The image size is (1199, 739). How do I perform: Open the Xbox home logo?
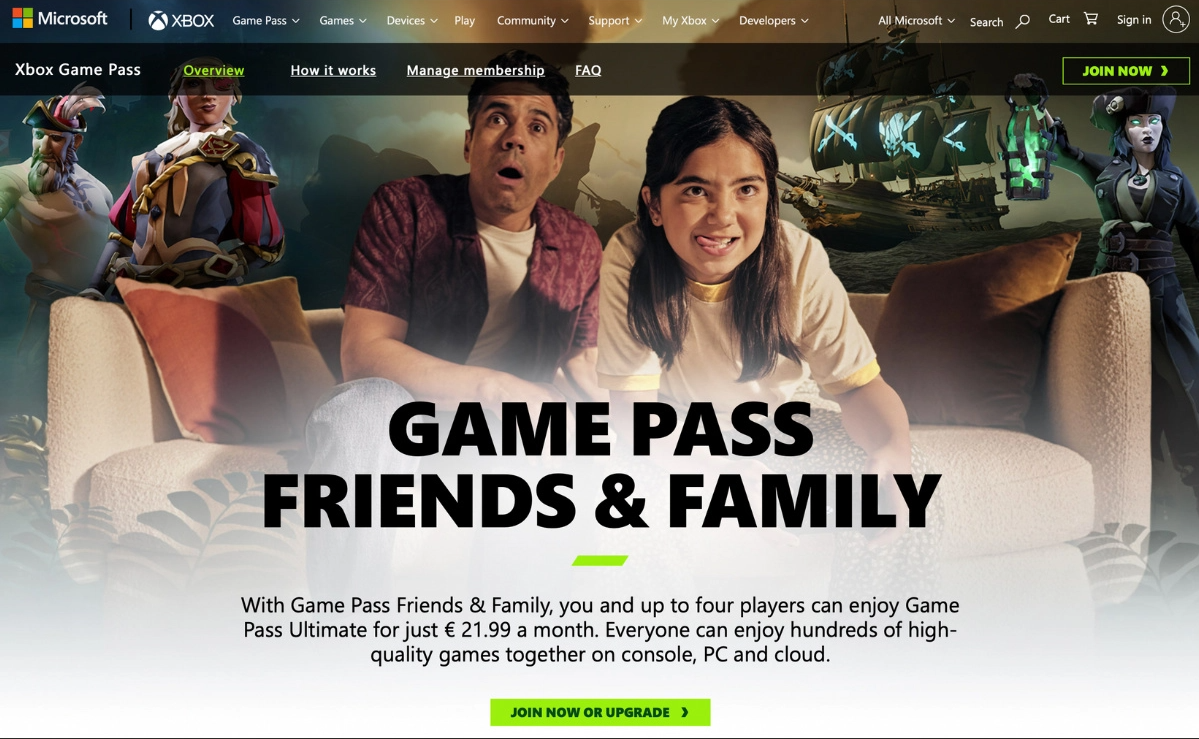click(x=181, y=21)
